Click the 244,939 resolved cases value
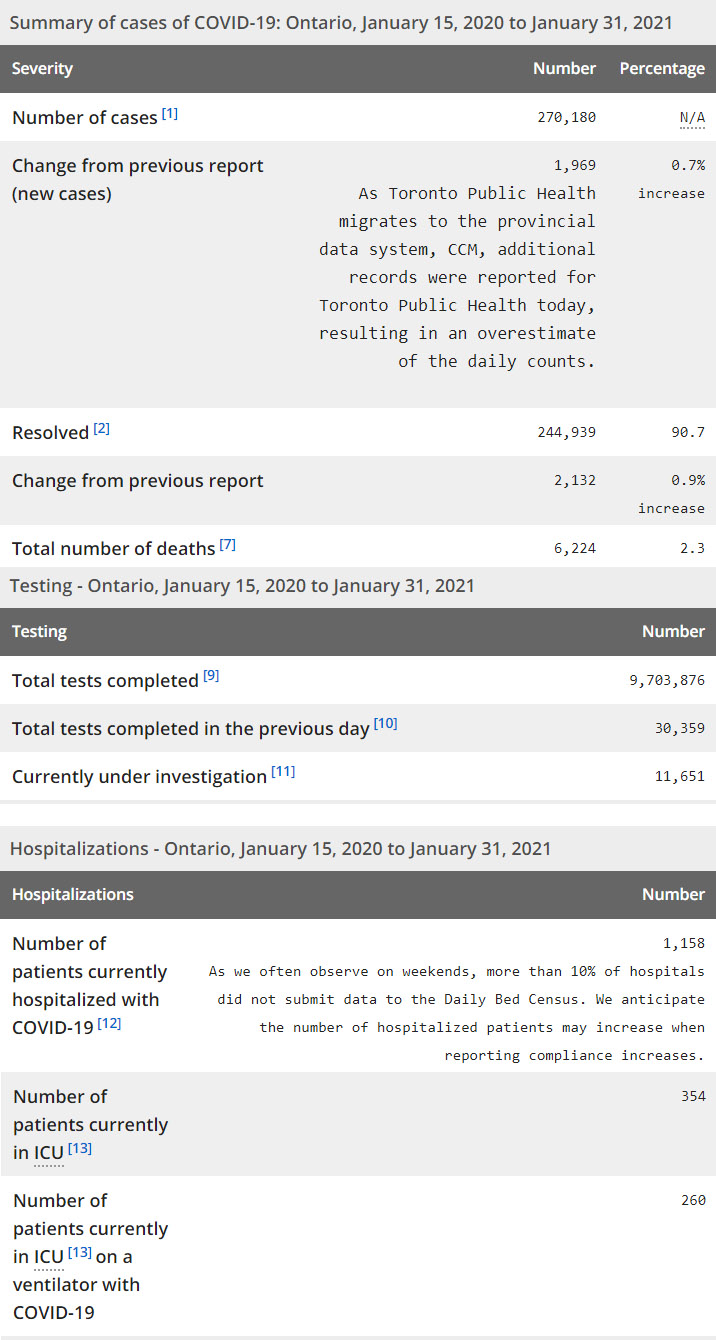716x1340 pixels. click(x=567, y=433)
